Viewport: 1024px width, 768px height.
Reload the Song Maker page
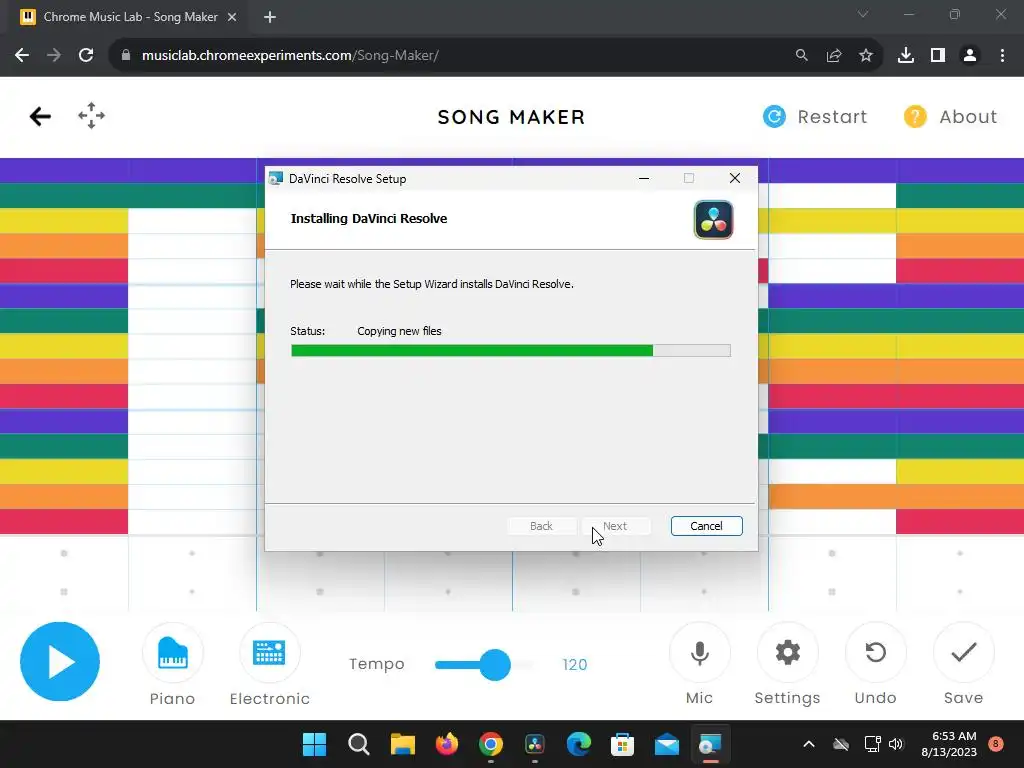tap(86, 56)
